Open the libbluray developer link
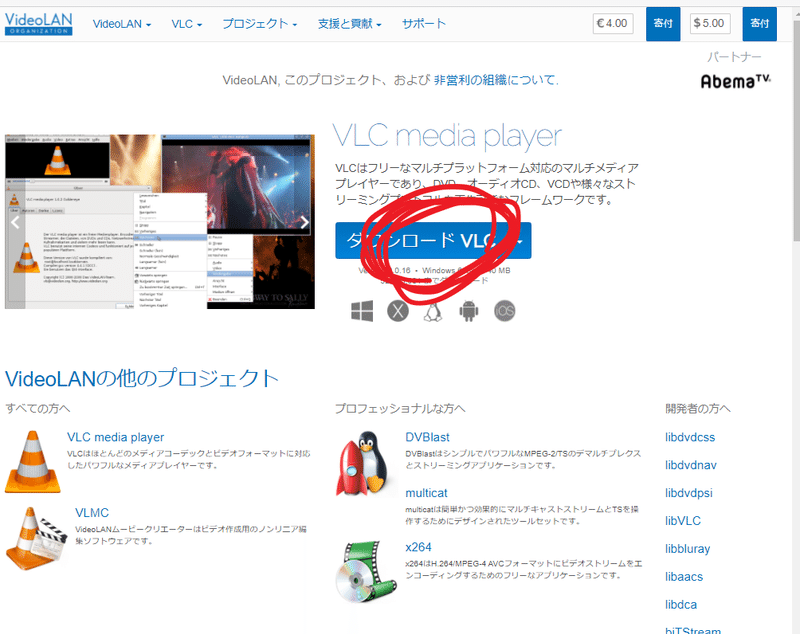 687,549
